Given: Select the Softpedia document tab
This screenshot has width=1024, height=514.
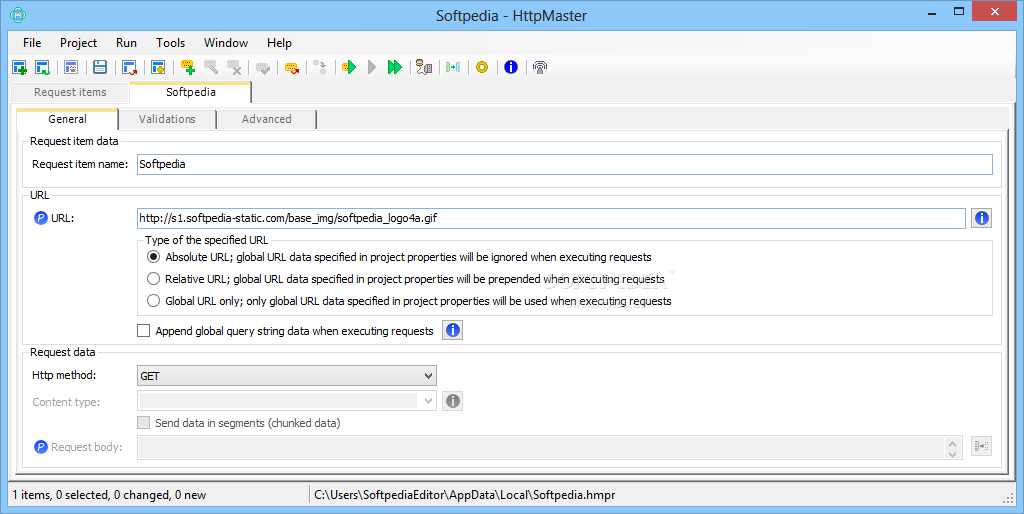Looking at the screenshot, I should coord(190,92).
